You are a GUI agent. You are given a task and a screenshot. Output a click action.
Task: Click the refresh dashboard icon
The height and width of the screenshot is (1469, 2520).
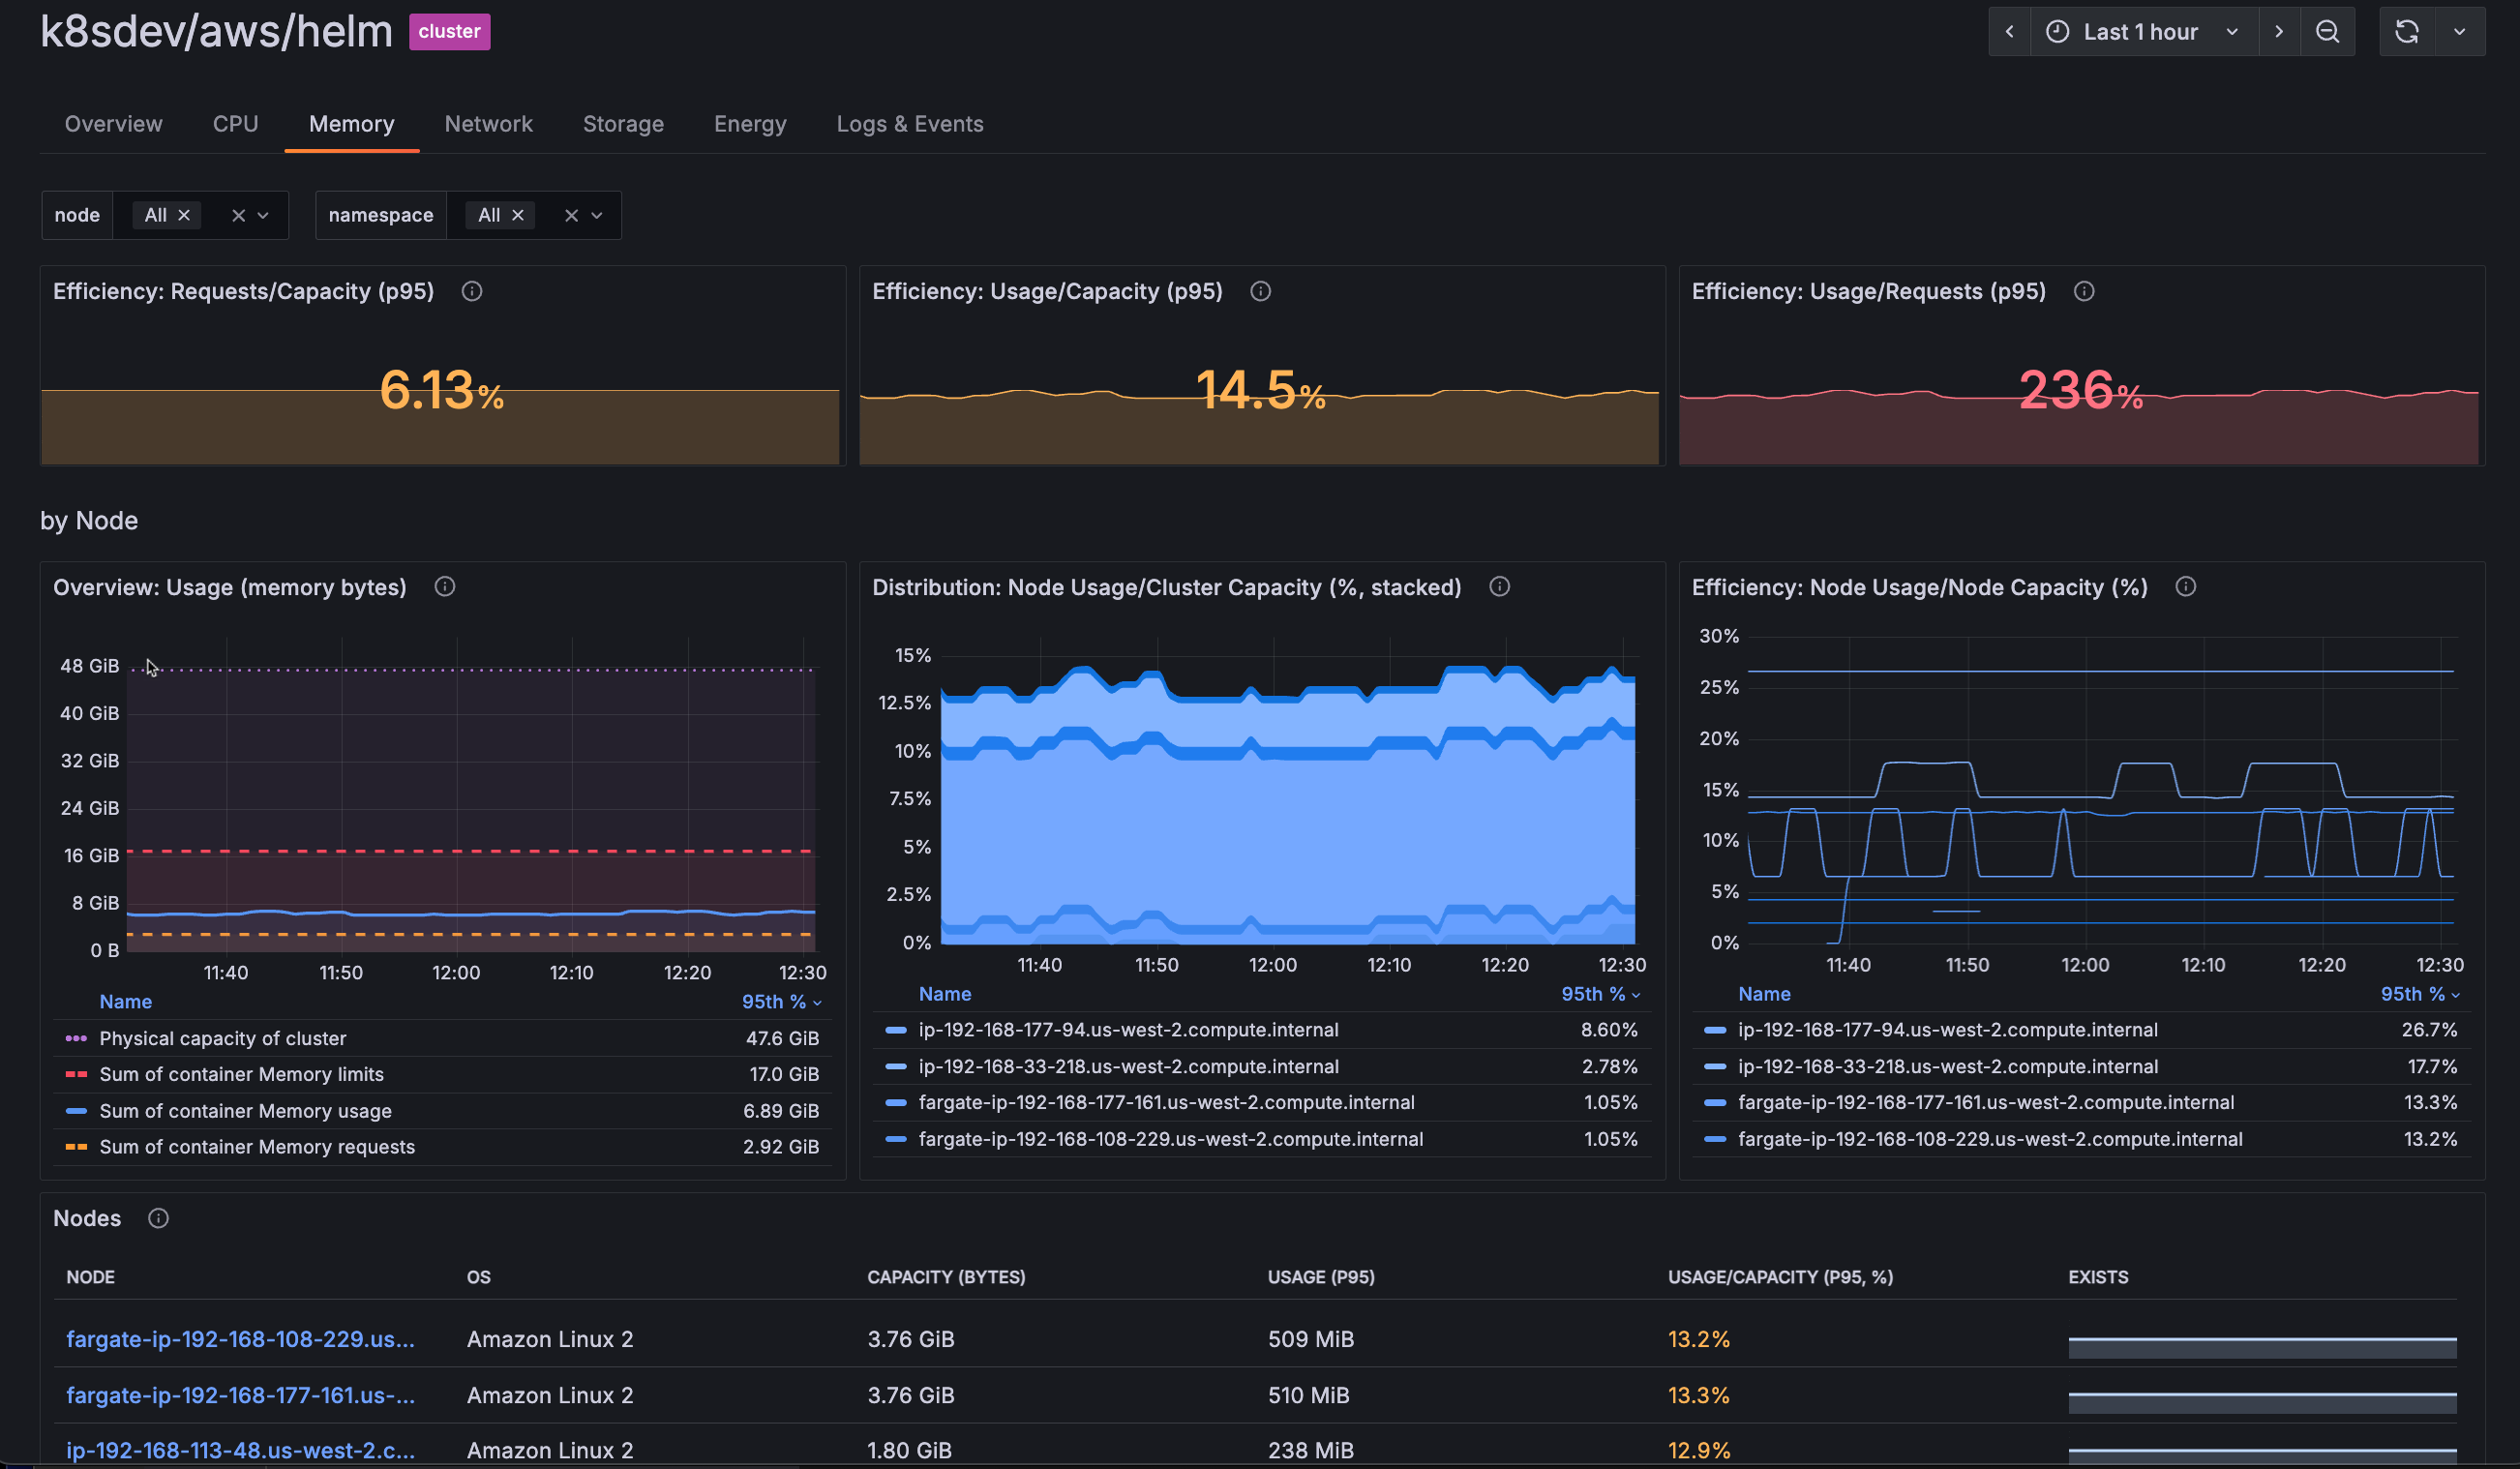[x=2406, y=32]
